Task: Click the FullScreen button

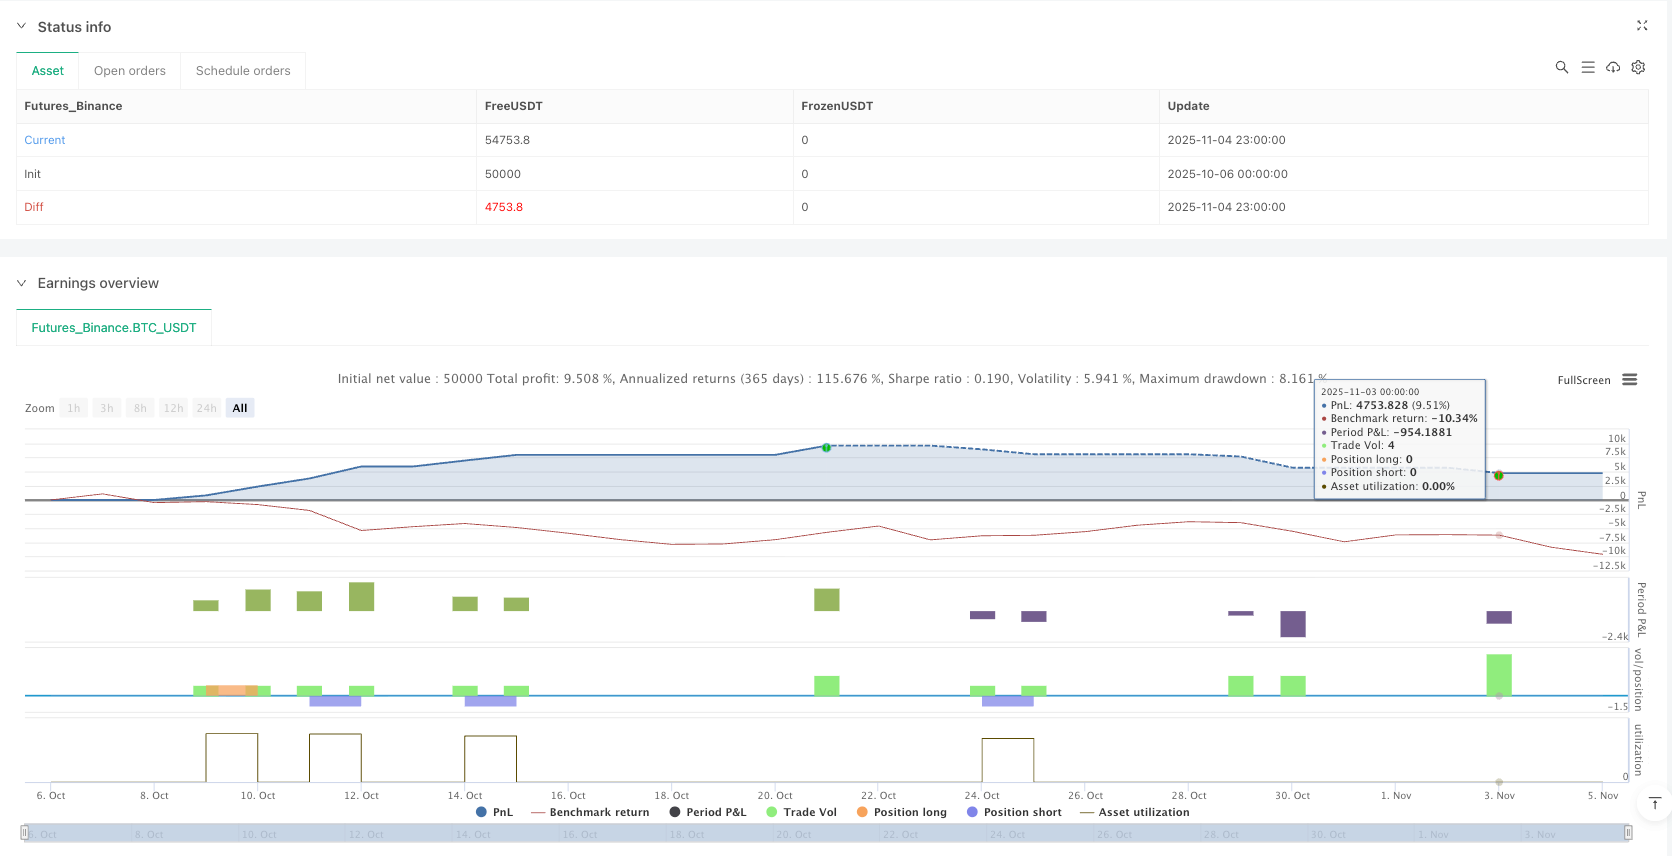Action: 1583,380
